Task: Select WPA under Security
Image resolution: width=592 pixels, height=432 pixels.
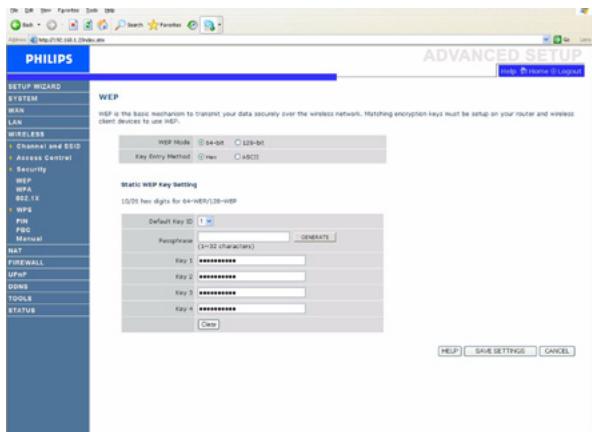Action: 23,189
